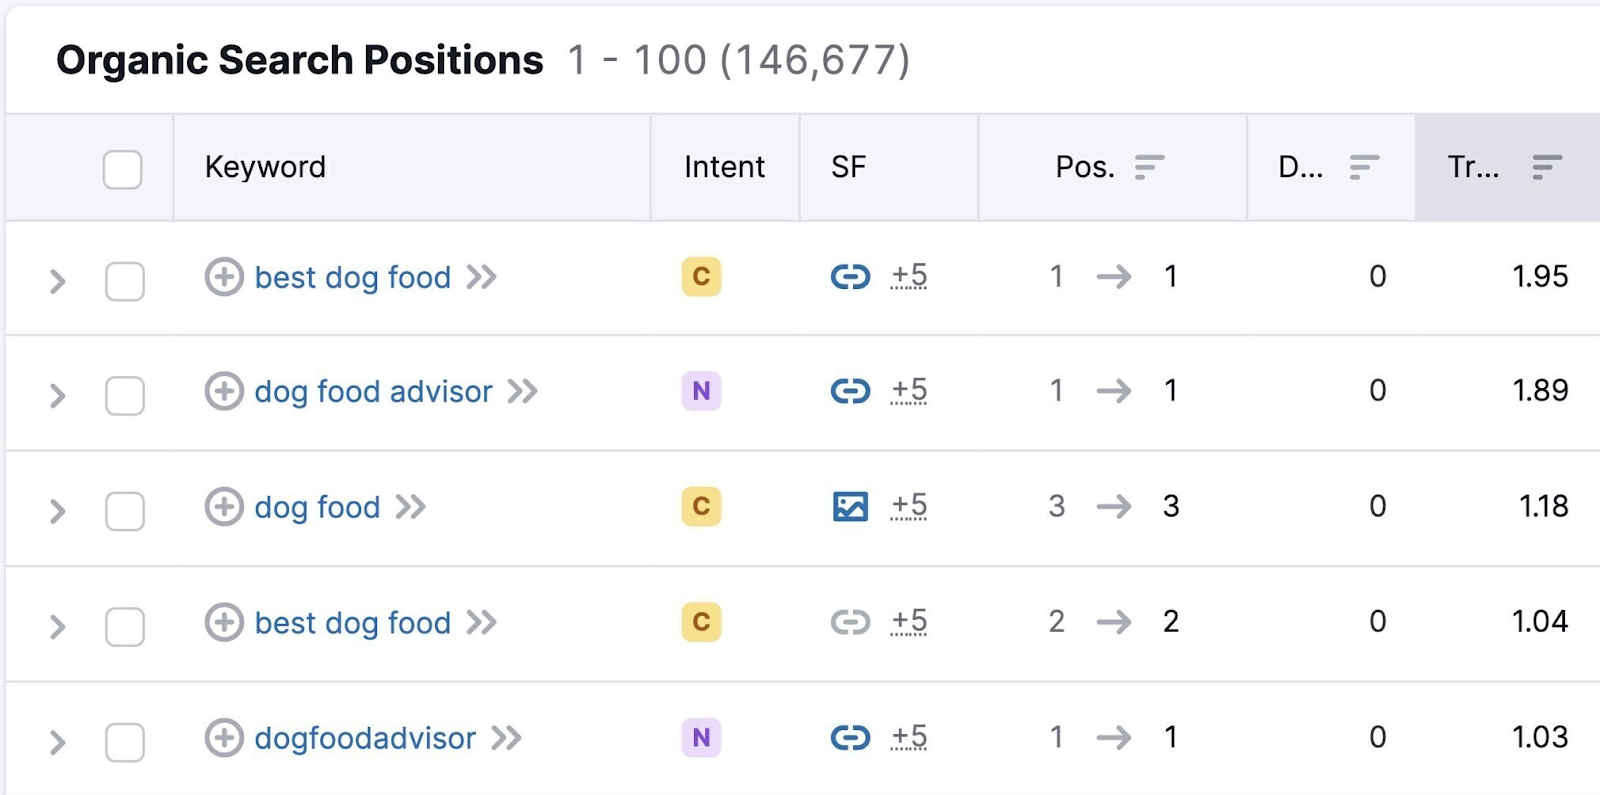This screenshot has height=795, width=1600.
Task: Expand the 'dogfoodadvisor' row details
Action: pos(58,743)
